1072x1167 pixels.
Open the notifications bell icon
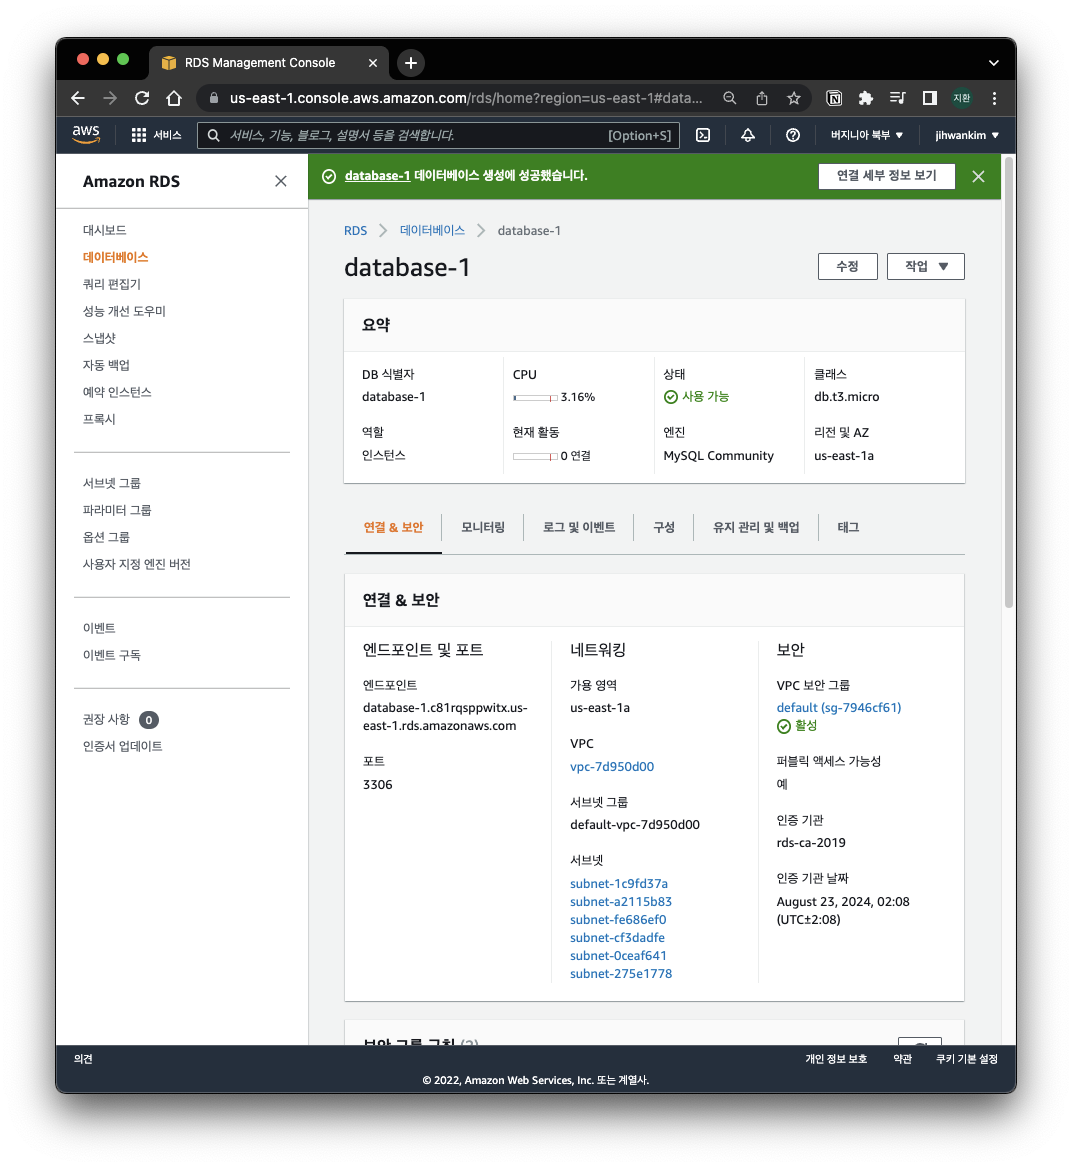point(747,135)
